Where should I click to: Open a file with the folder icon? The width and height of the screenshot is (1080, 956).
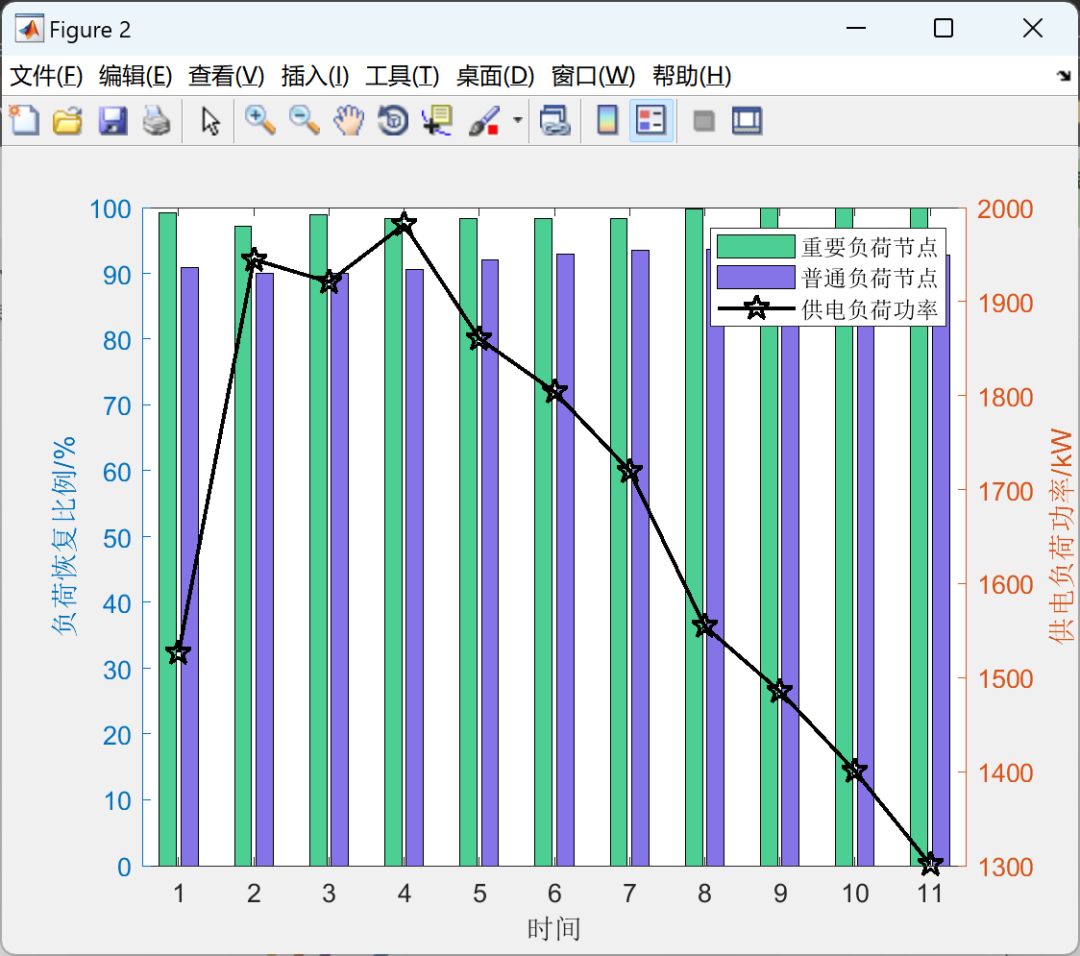coord(68,121)
